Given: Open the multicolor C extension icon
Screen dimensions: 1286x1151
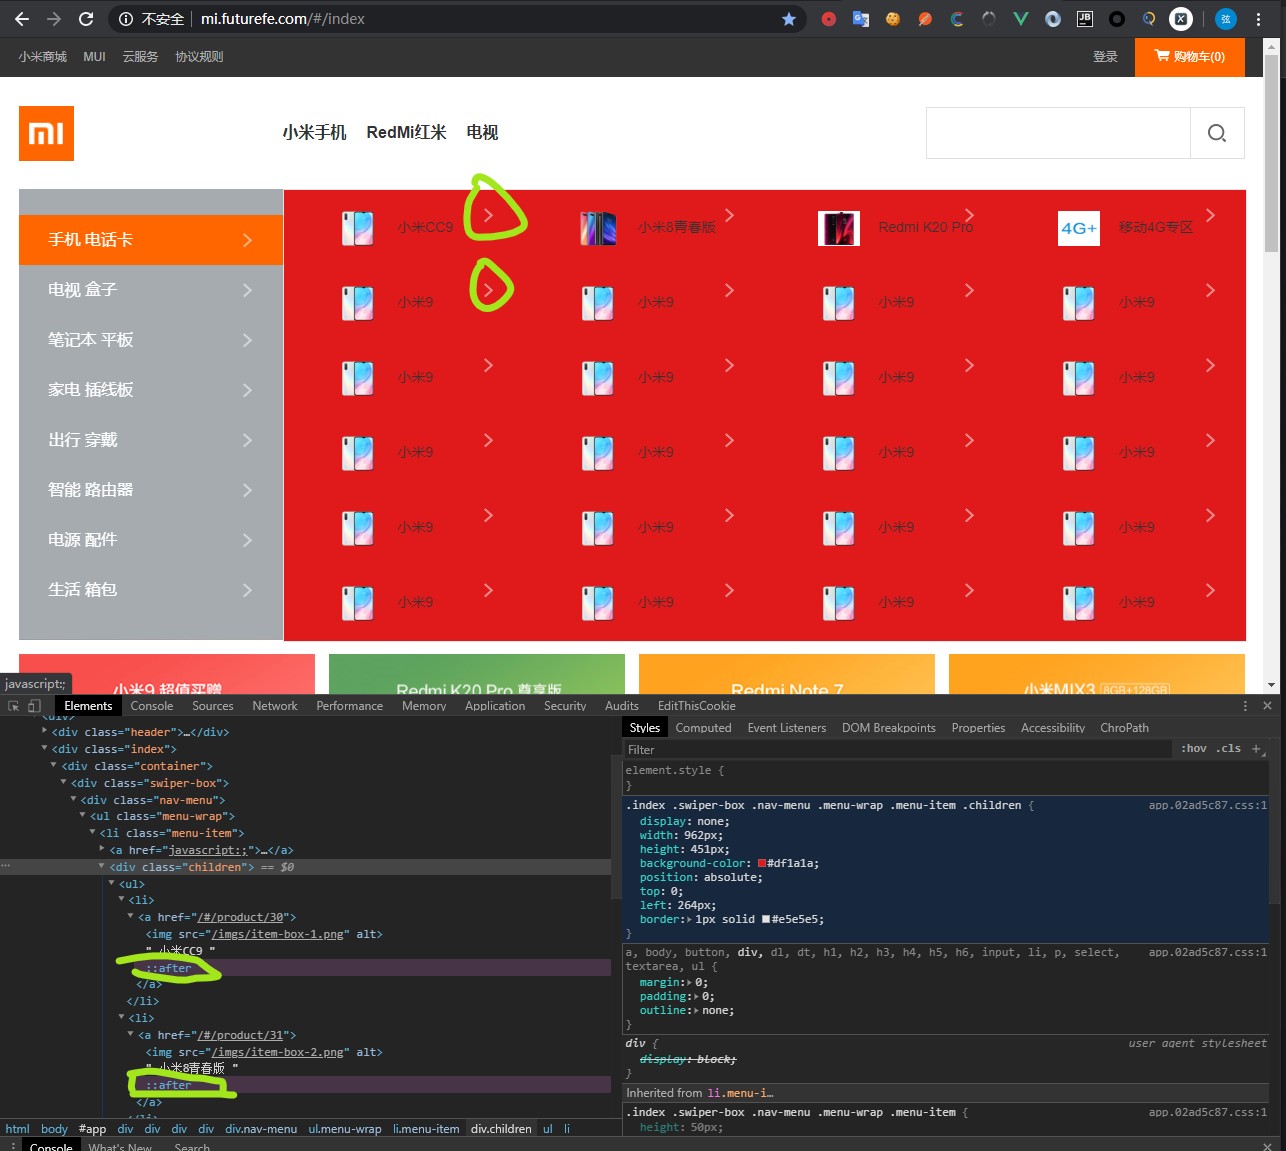Looking at the screenshot, I should (x=957, y=19).
